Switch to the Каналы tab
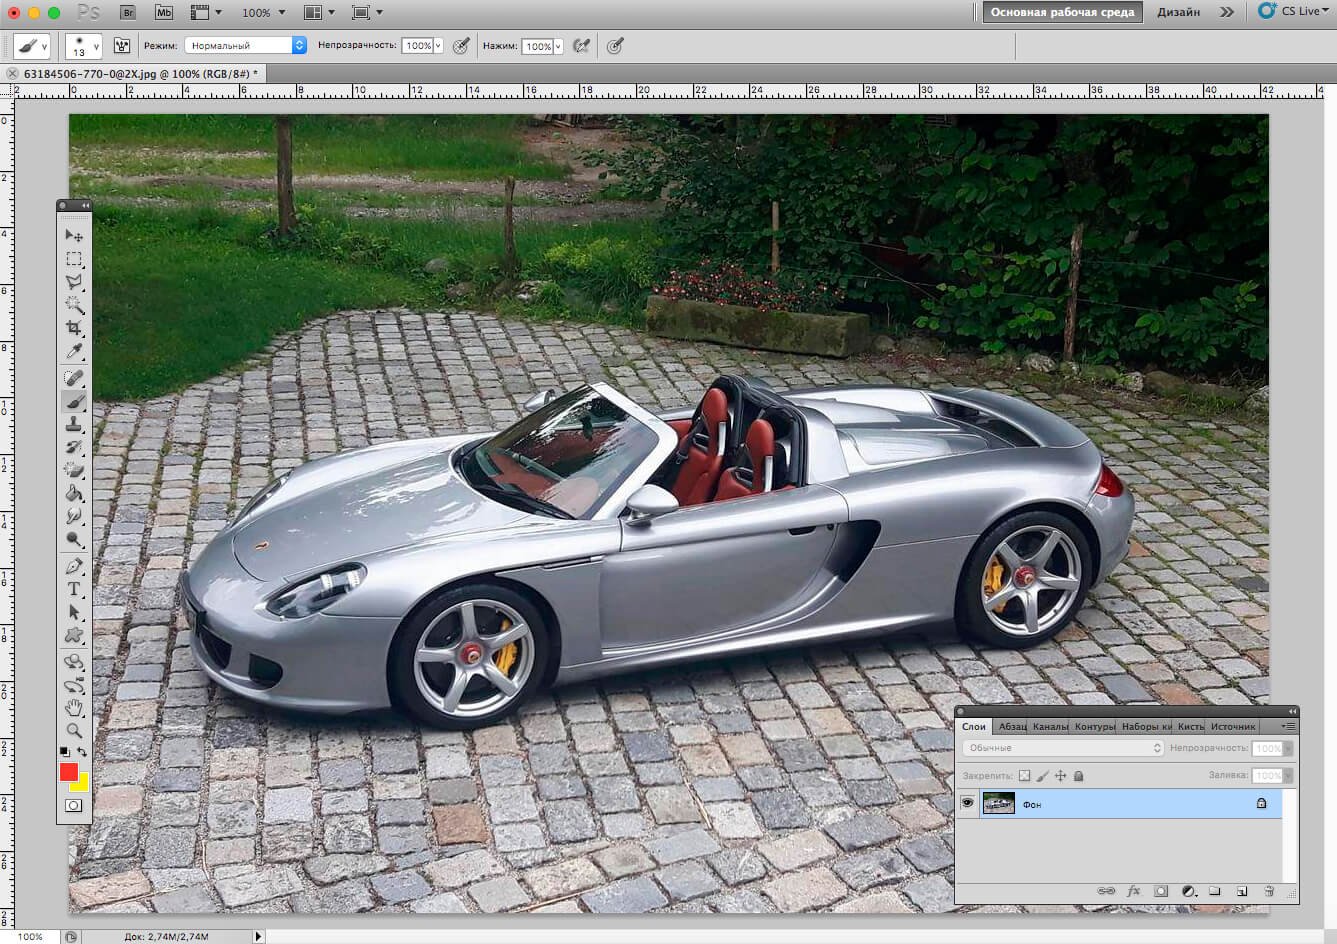Viewport: 1337px width, 944px height. pos(1050,726)
